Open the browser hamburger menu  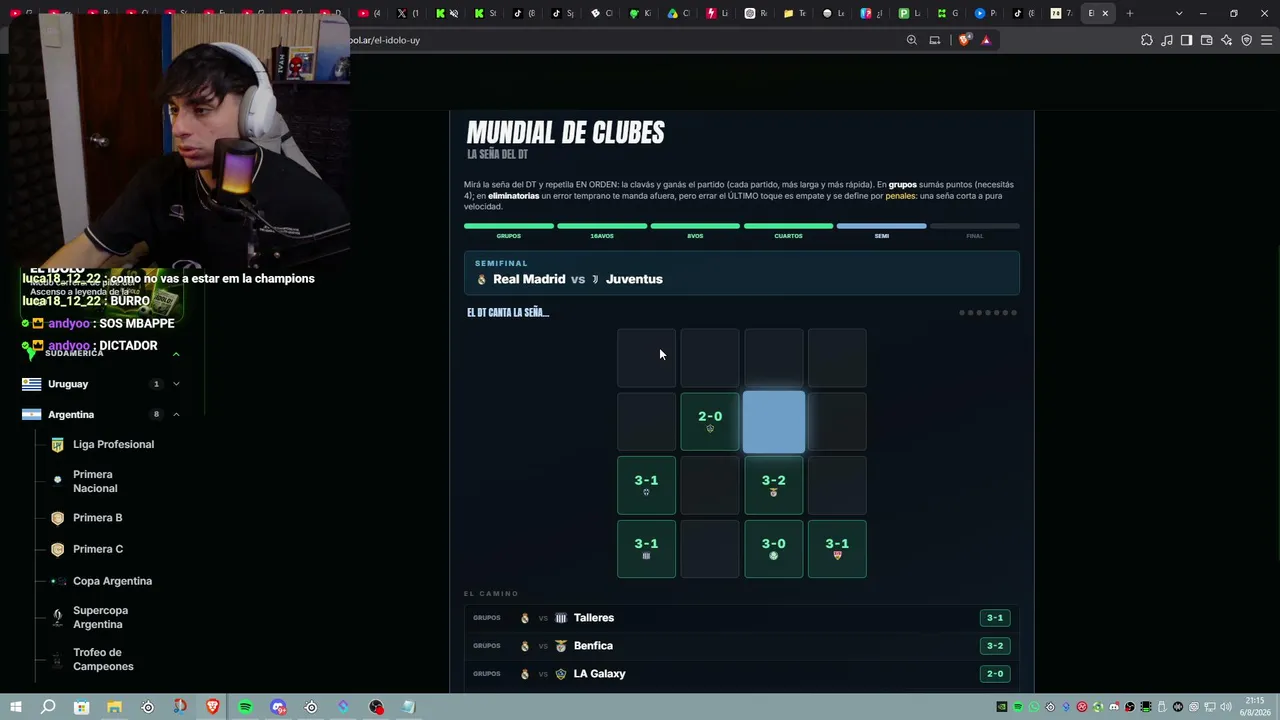[1267, 40]
